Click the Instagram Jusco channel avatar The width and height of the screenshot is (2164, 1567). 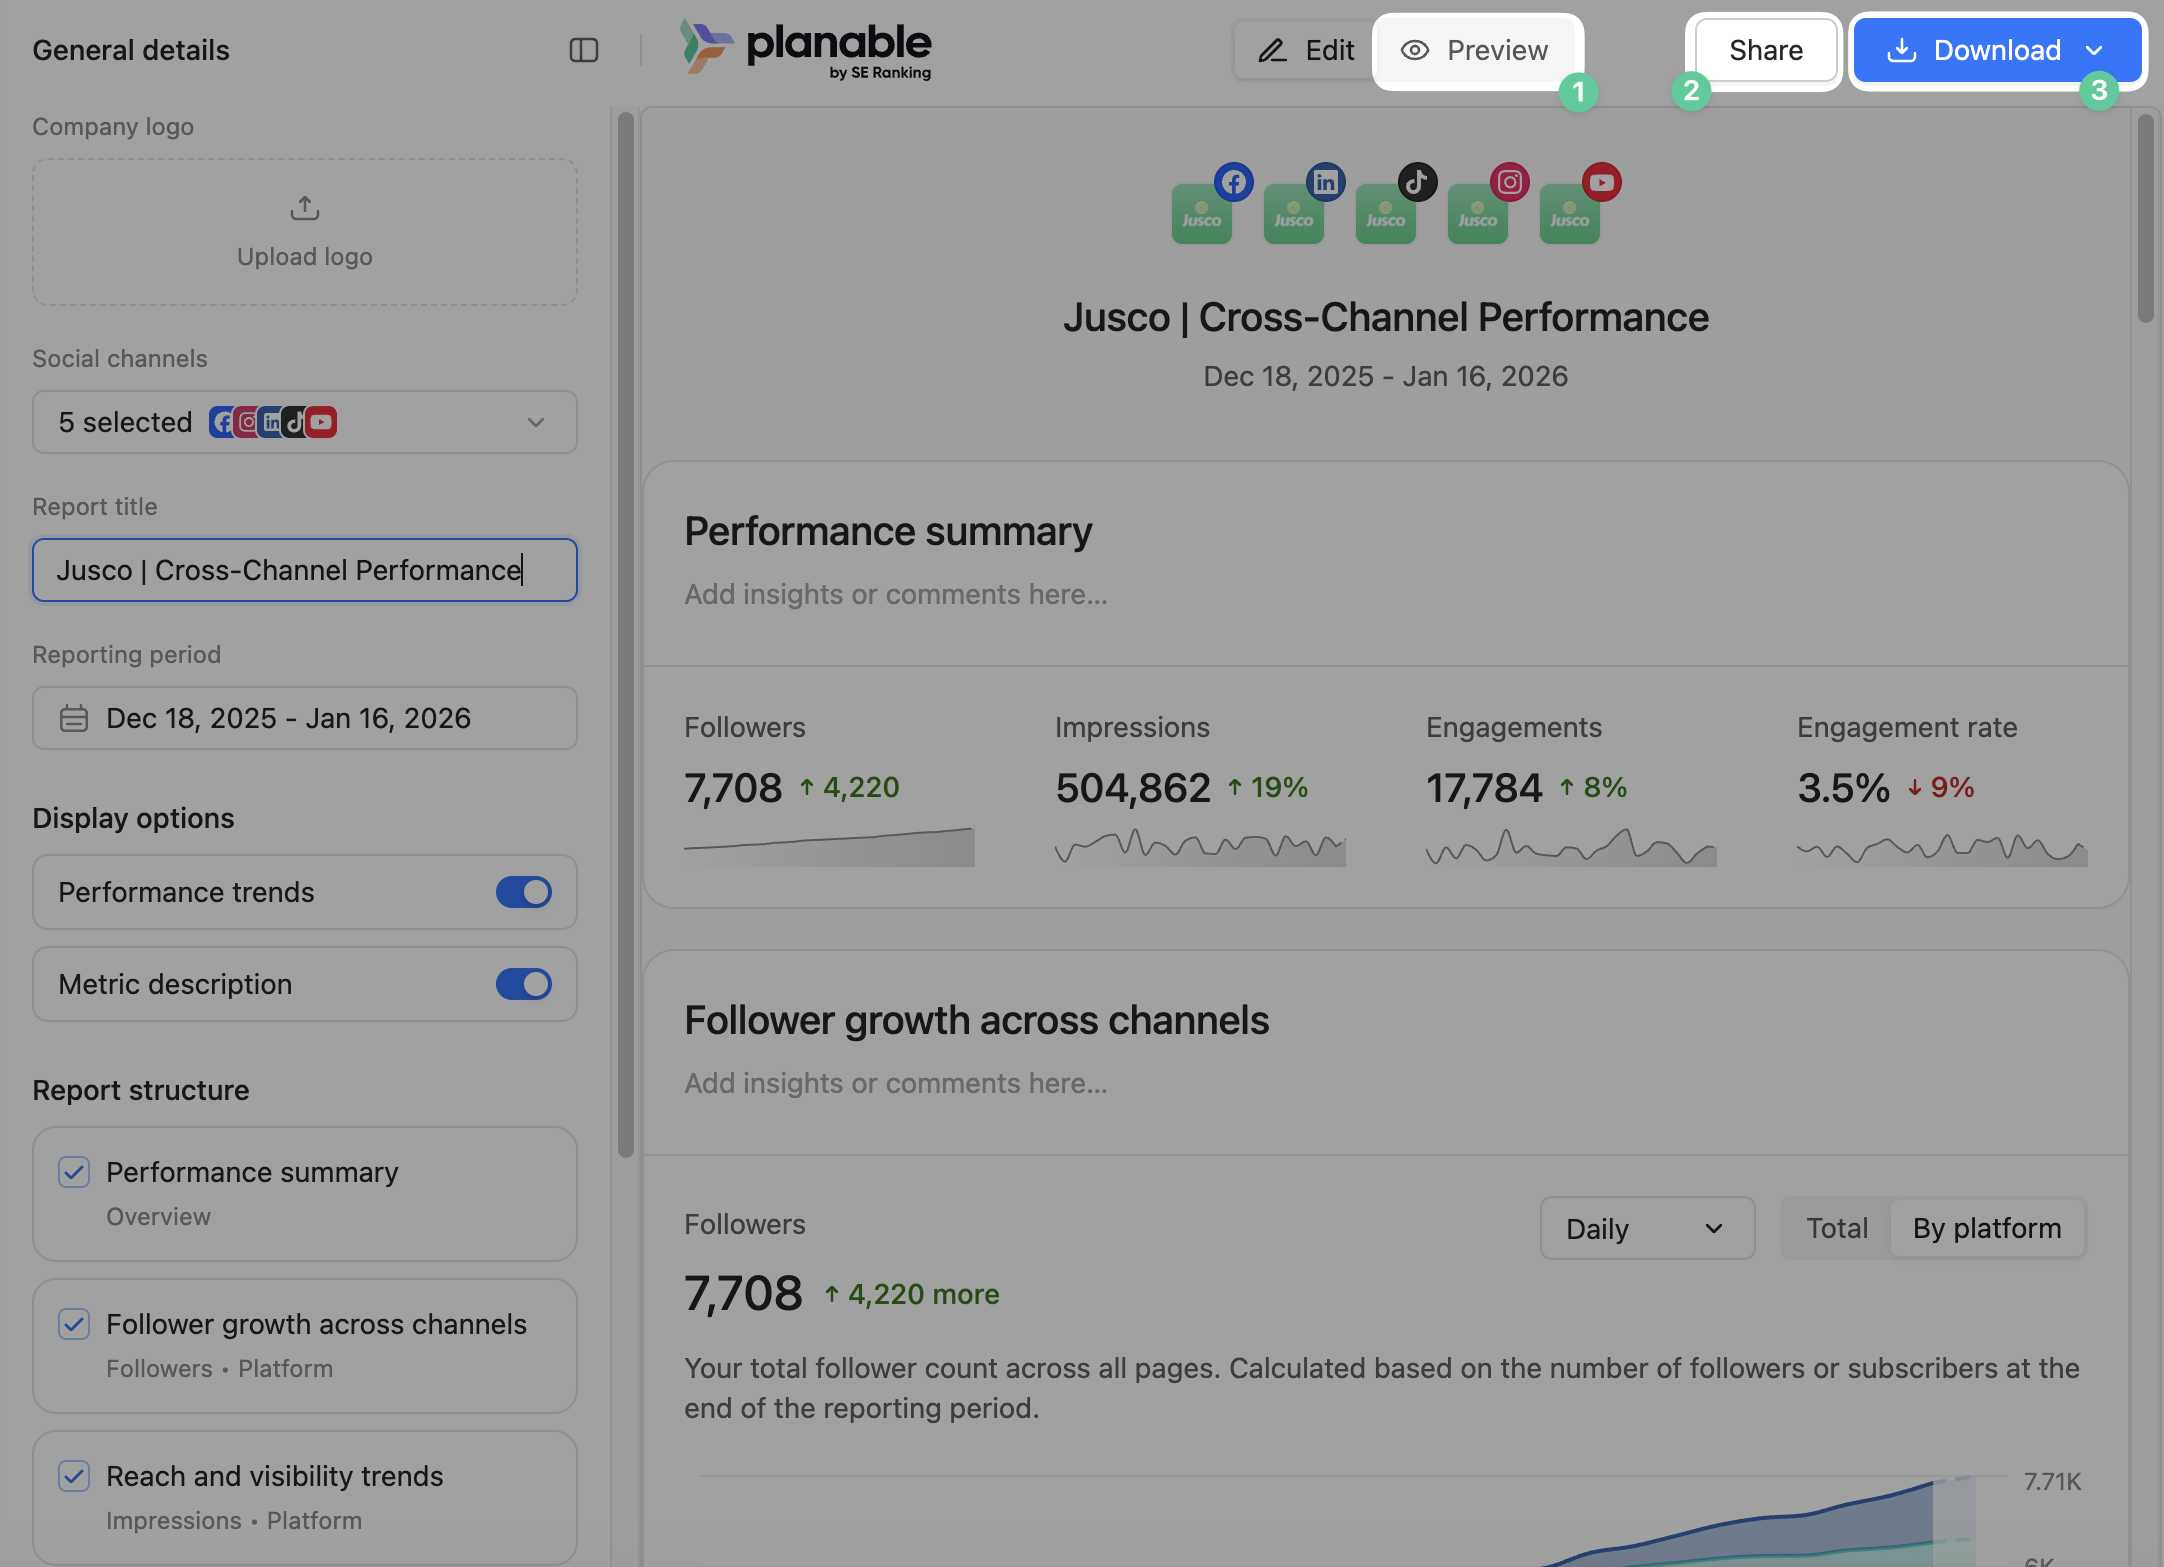pos(1478,213)
